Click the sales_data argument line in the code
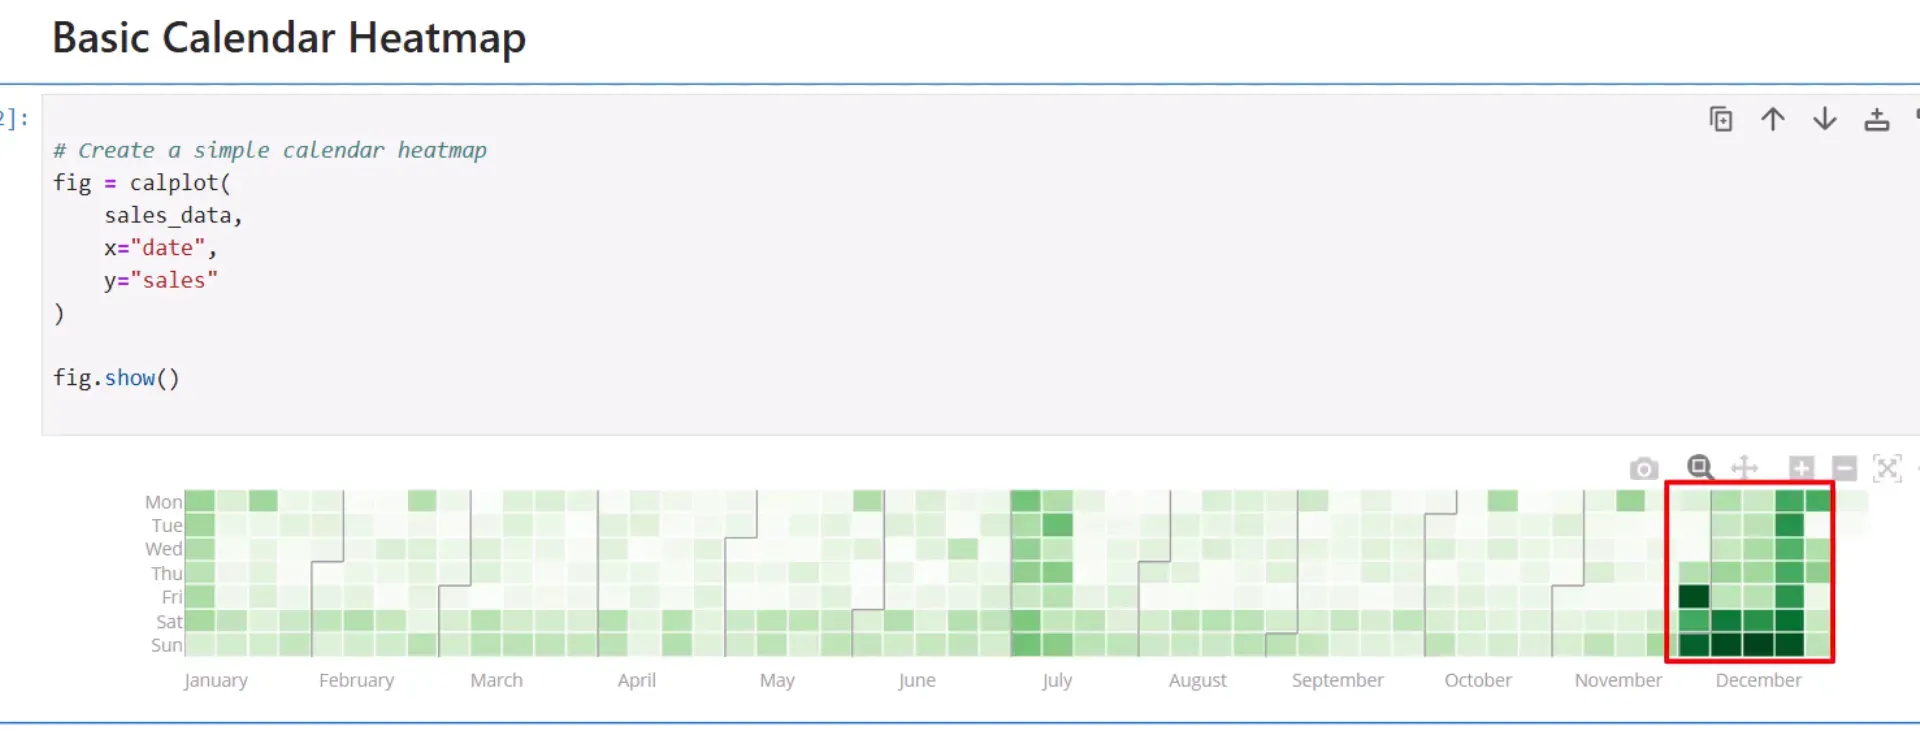This screenshot has width=1920, height=731. pyautogui.click(x=172, y=216)
